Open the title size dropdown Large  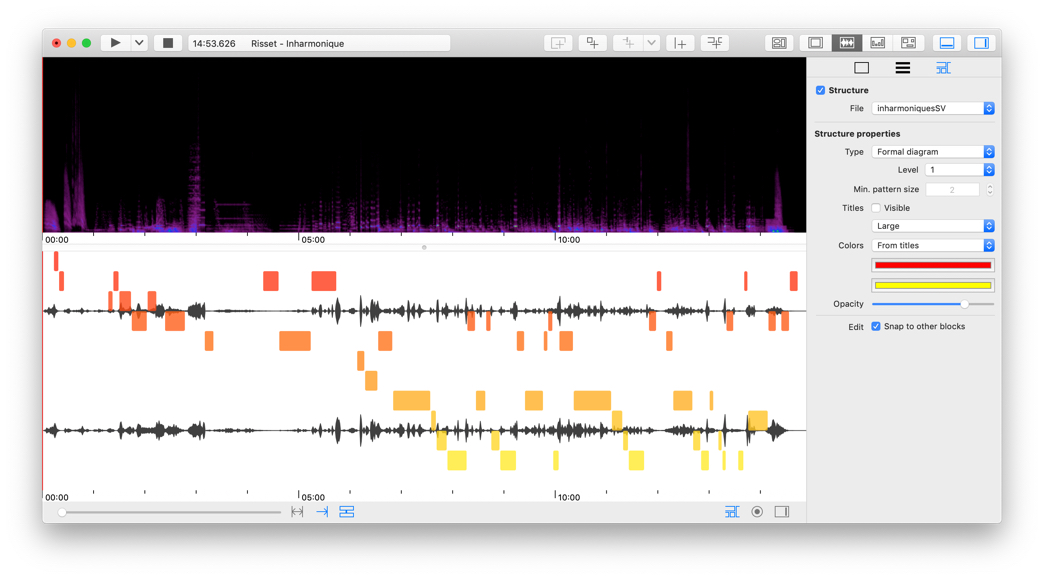pyautogui.click(x=933, y=226)
